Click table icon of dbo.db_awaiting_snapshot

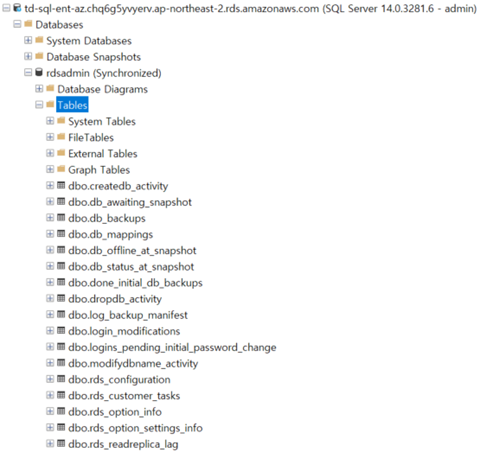click(x=61, y=201)
